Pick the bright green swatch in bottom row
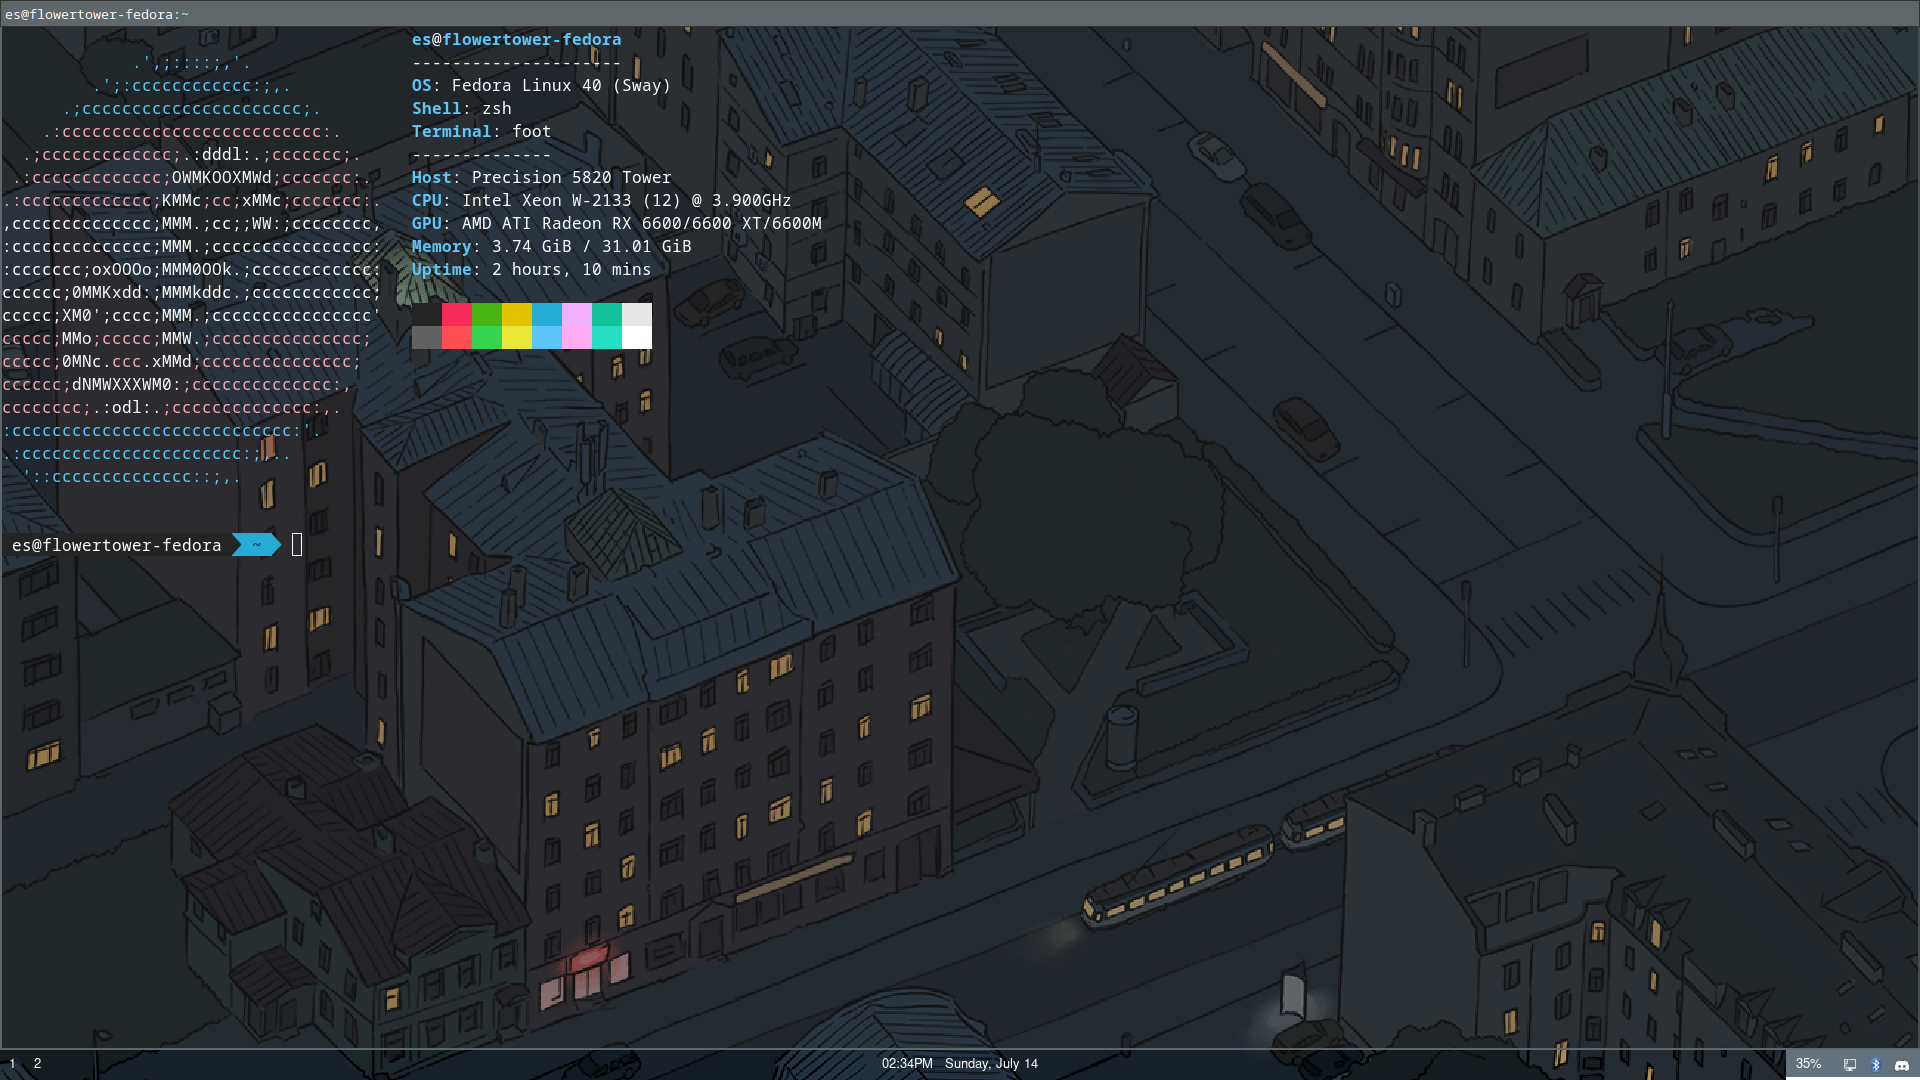This screenshot has height=1080, width=1920. [487, 337]
